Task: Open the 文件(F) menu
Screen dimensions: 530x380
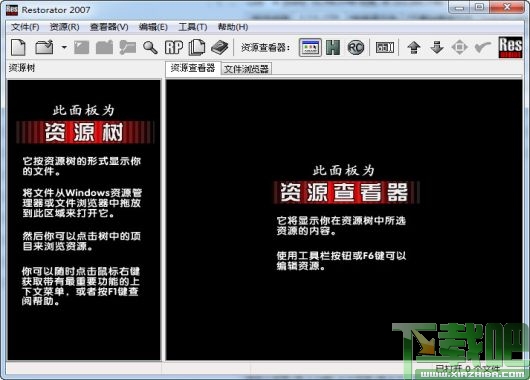Action: click(x=25, y=27)
